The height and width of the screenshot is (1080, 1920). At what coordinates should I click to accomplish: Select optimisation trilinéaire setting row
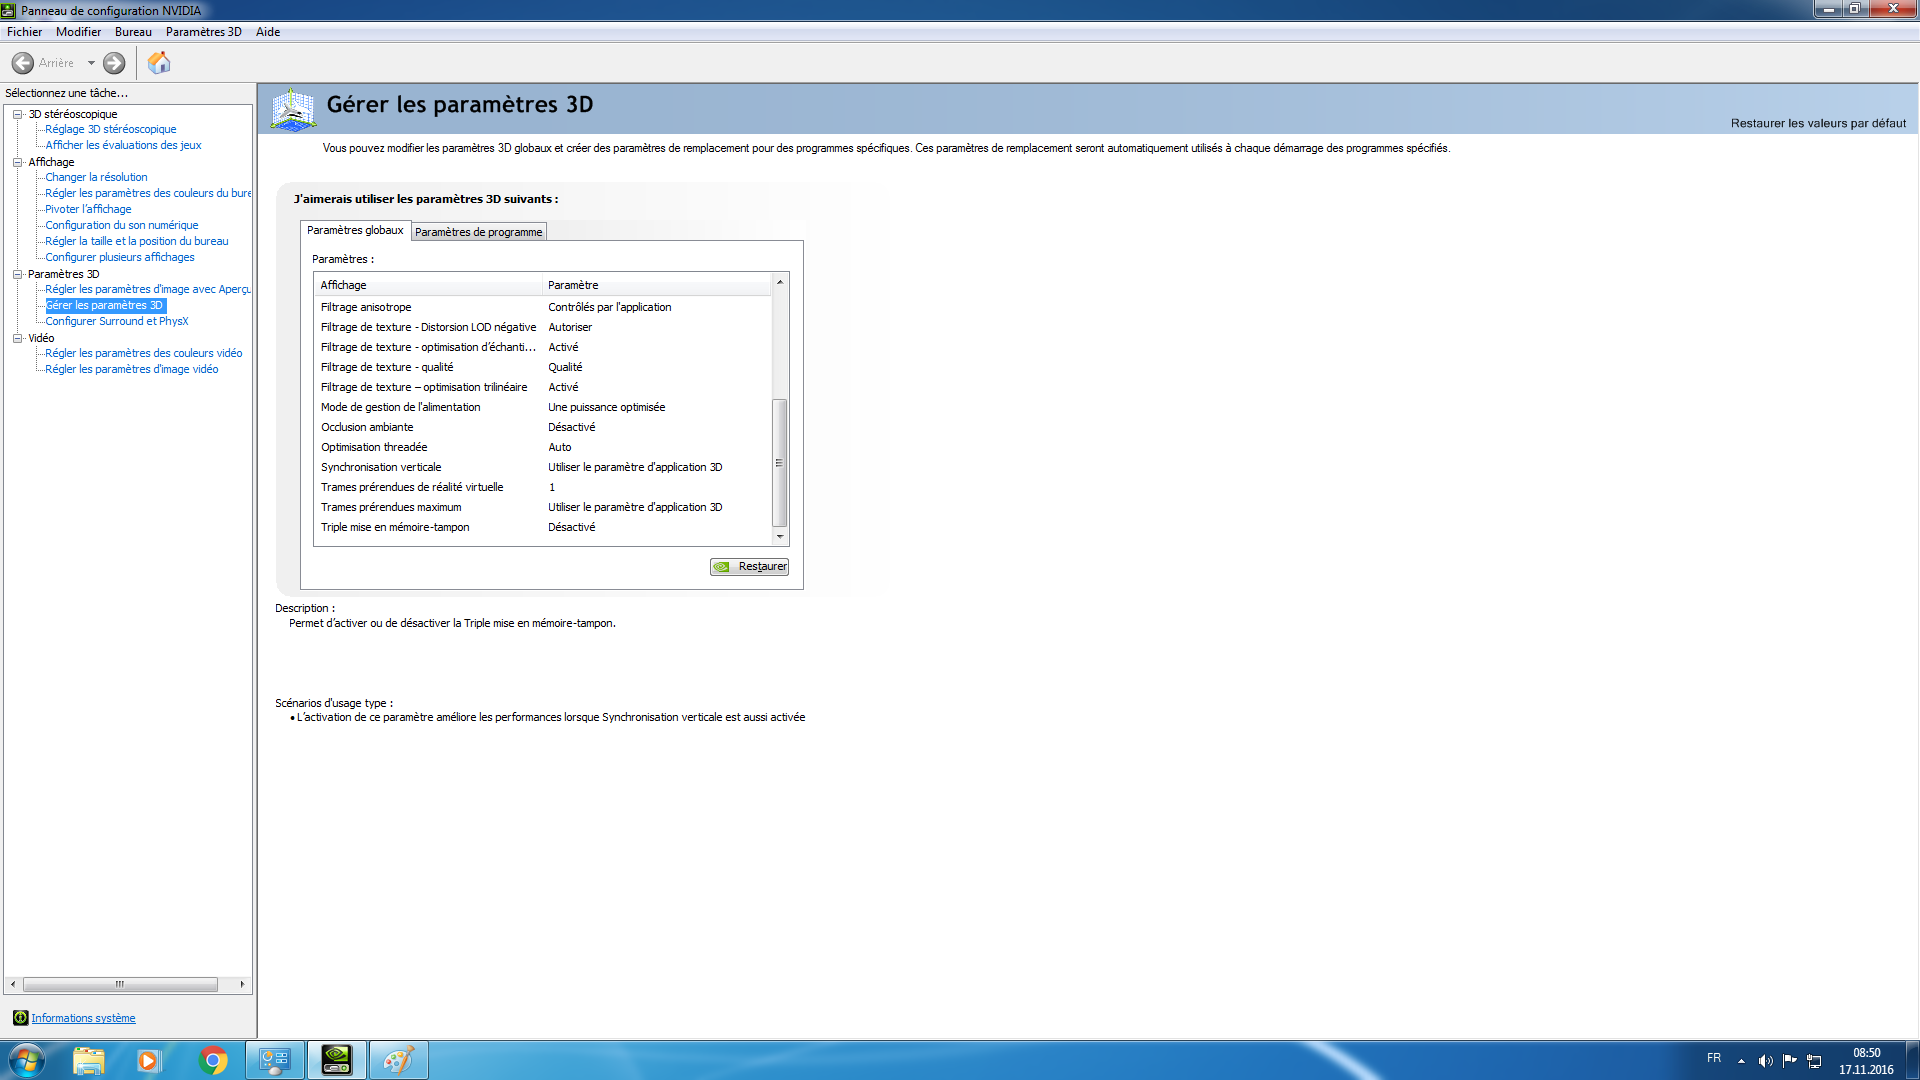click(544, 387)
